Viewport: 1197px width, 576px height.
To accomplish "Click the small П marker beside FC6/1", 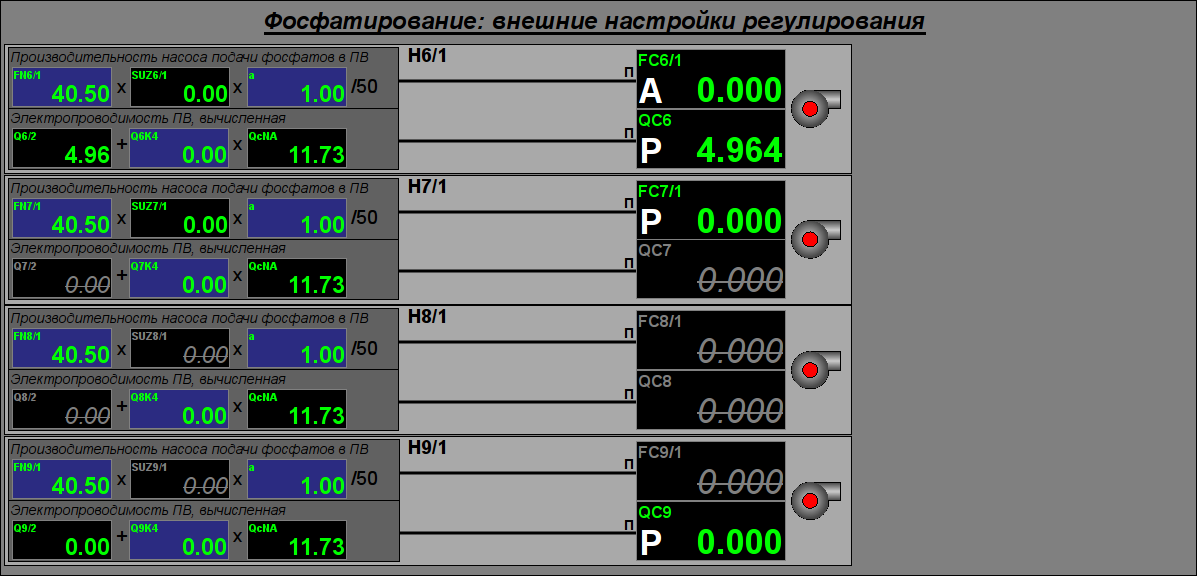I will tap(628, 71).
